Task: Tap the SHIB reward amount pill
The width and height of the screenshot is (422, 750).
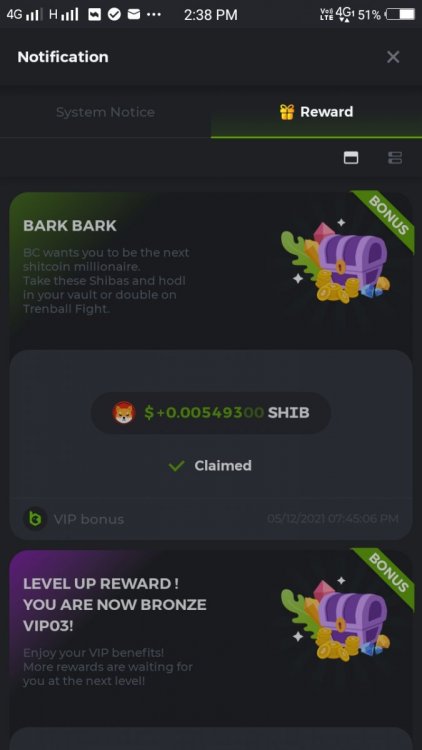Action: click(x=211, y=413)
